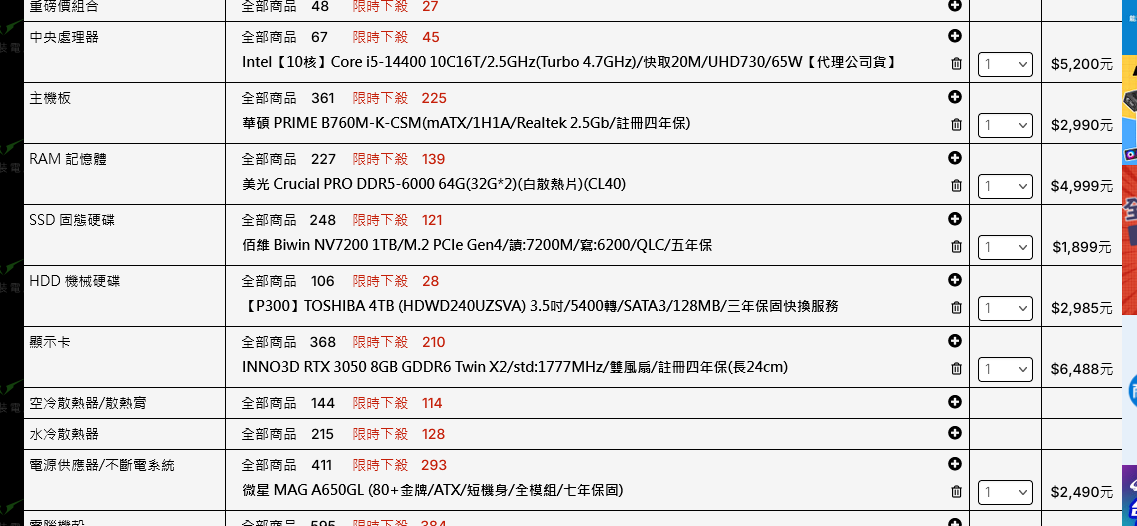Delete the TOSHIBA 4TB P300 item
Viewport: 1137px width, 526px height.
click(956, 308)
